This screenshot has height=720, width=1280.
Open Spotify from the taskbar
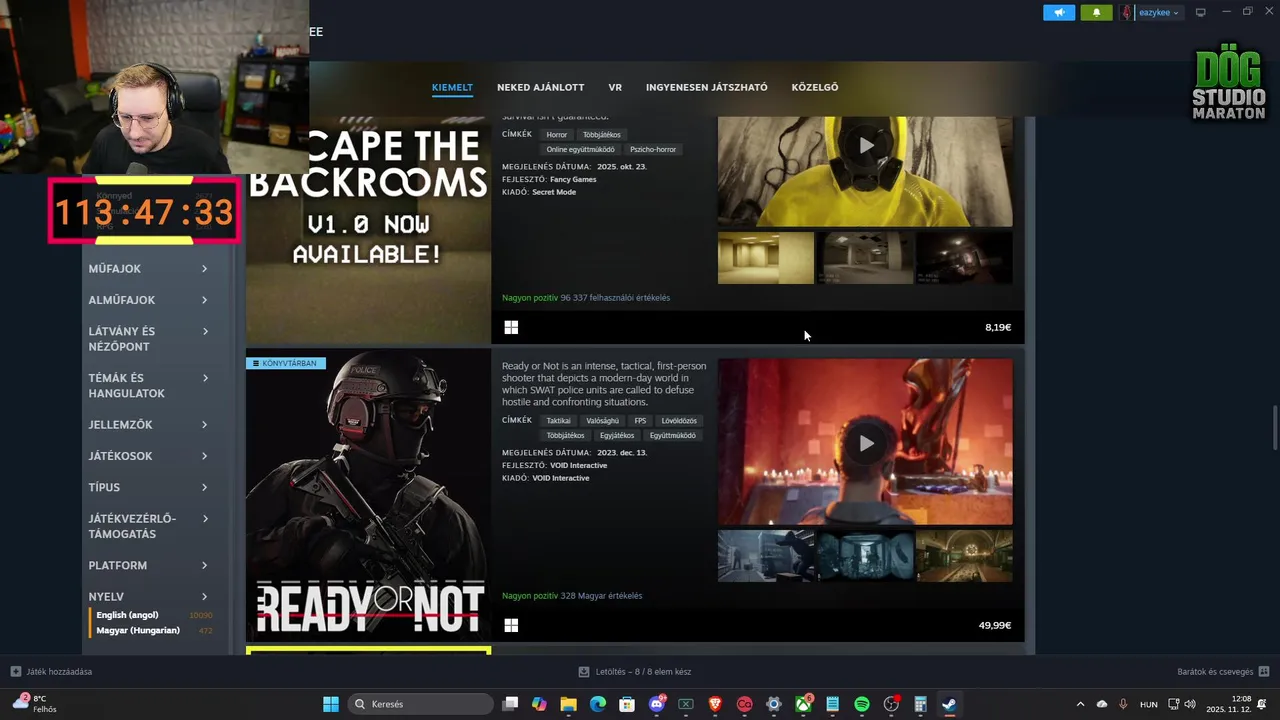[862, 704]
